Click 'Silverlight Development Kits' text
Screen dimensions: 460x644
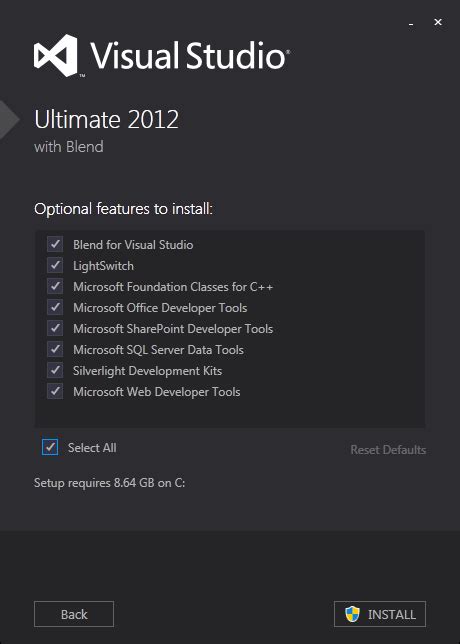[x=147, y=371]
